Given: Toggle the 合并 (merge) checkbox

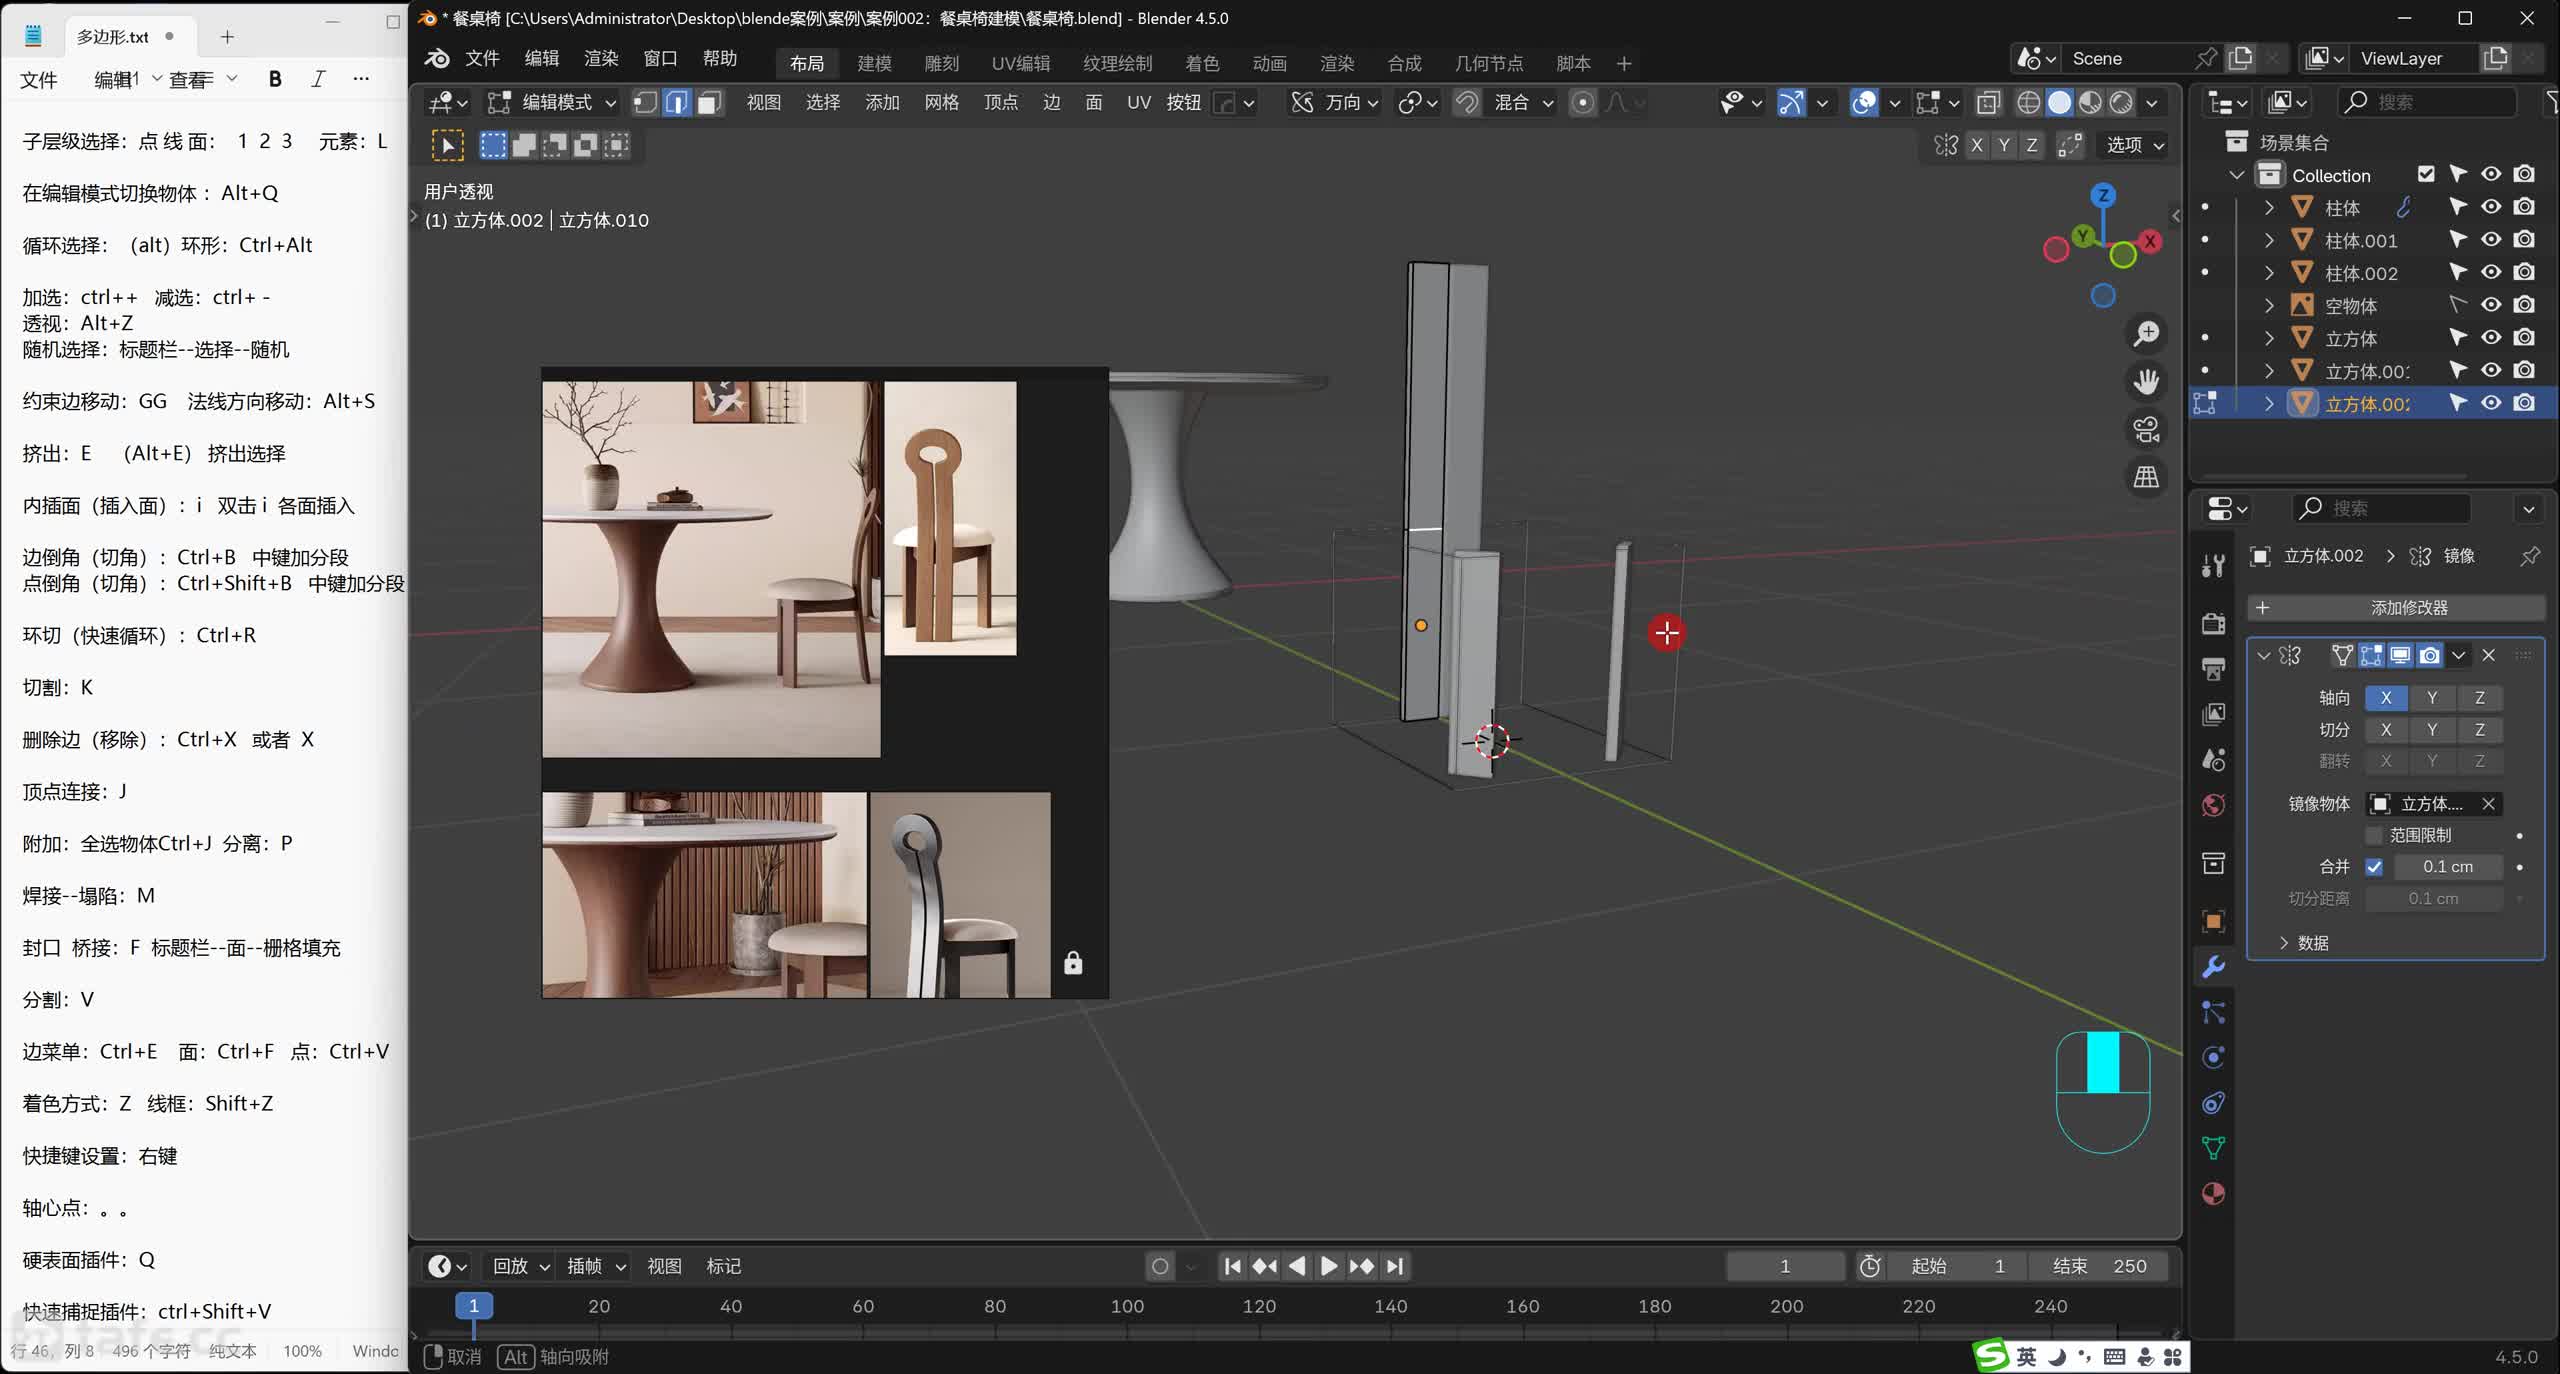Looking at the screenshot, I should click(x=2374, y=867).
